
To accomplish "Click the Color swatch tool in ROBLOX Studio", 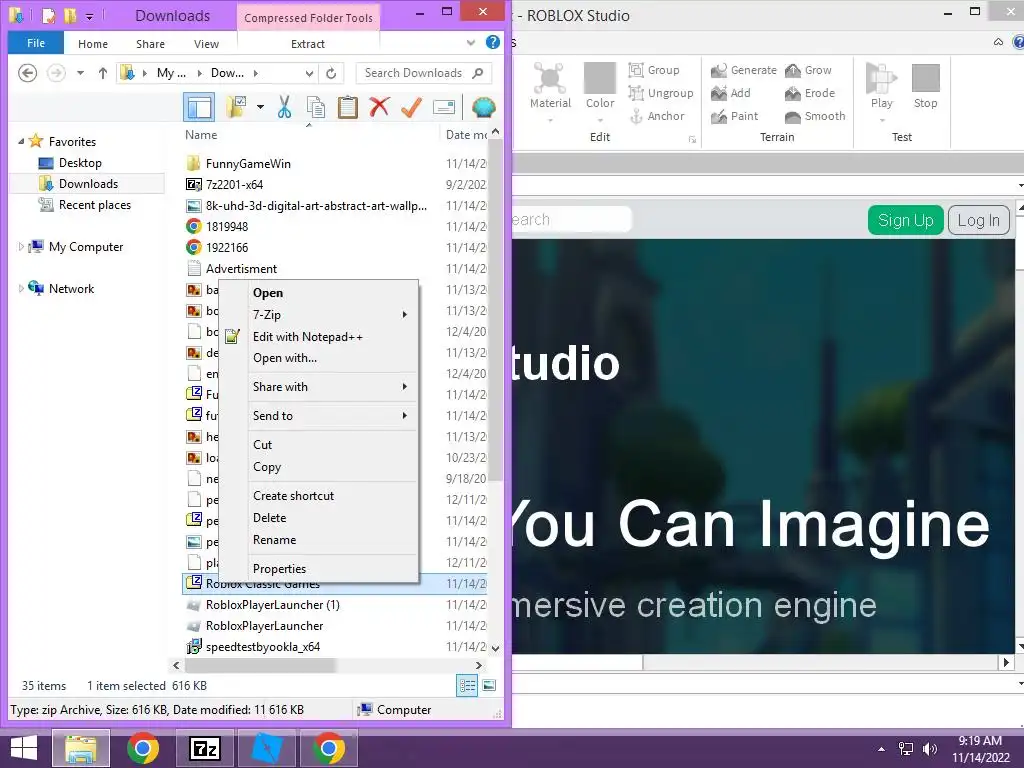I will tap(600, 86).
